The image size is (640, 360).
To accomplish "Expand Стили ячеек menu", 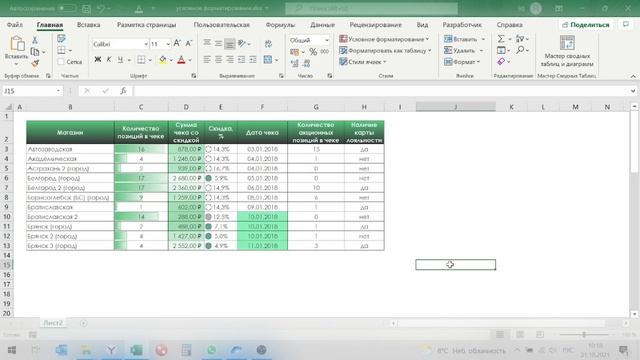I will click(363, 62).
